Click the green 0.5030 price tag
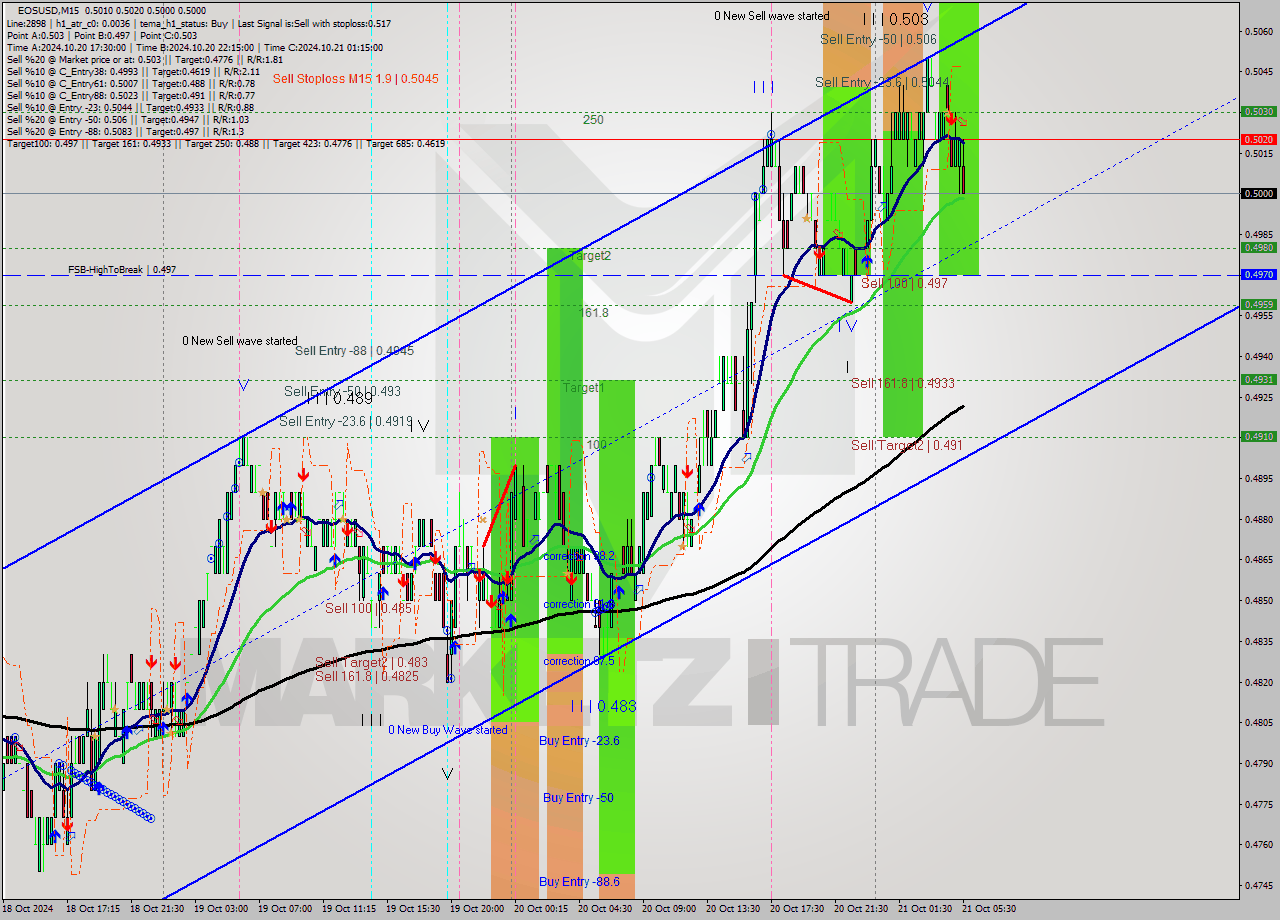Image resolution: width=1280 pixels, height=920 pixels. (1258, 112)
